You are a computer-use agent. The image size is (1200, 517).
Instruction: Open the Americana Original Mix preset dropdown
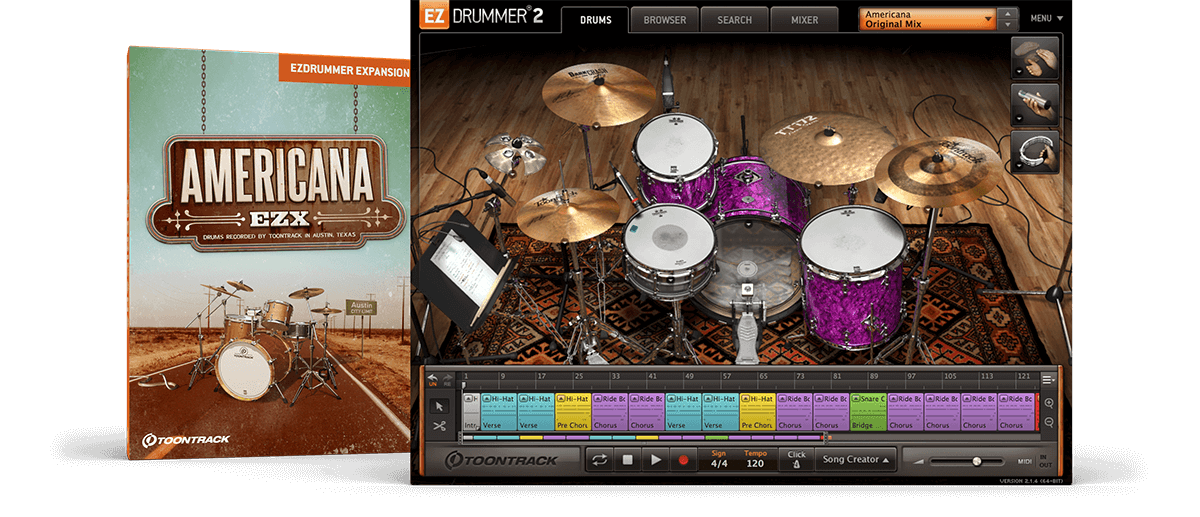point(928,19)
